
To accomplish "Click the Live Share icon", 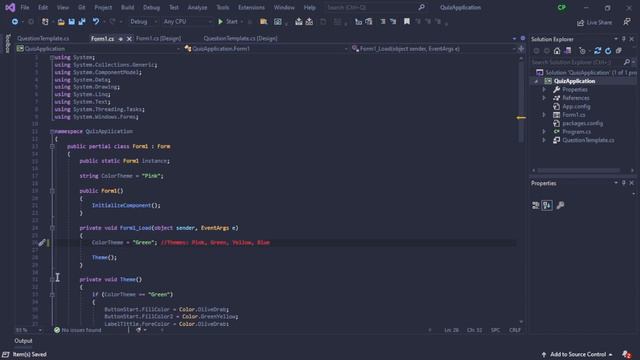I will [580, 23].
